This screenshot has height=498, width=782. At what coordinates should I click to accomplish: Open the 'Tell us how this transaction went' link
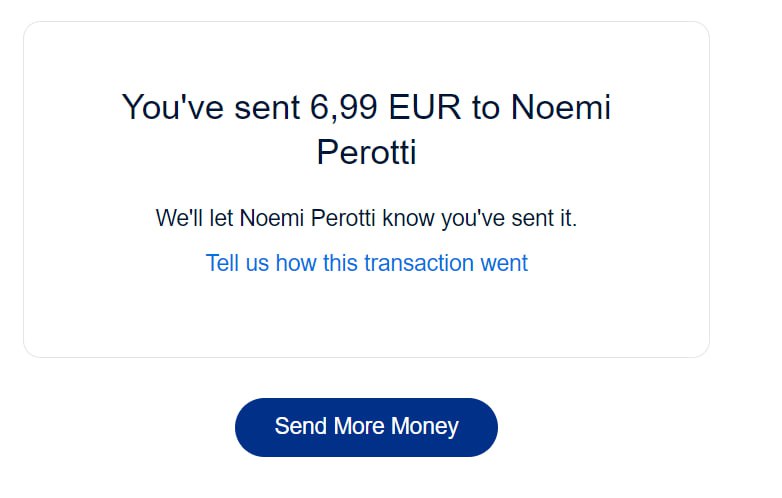click(366, 263)
